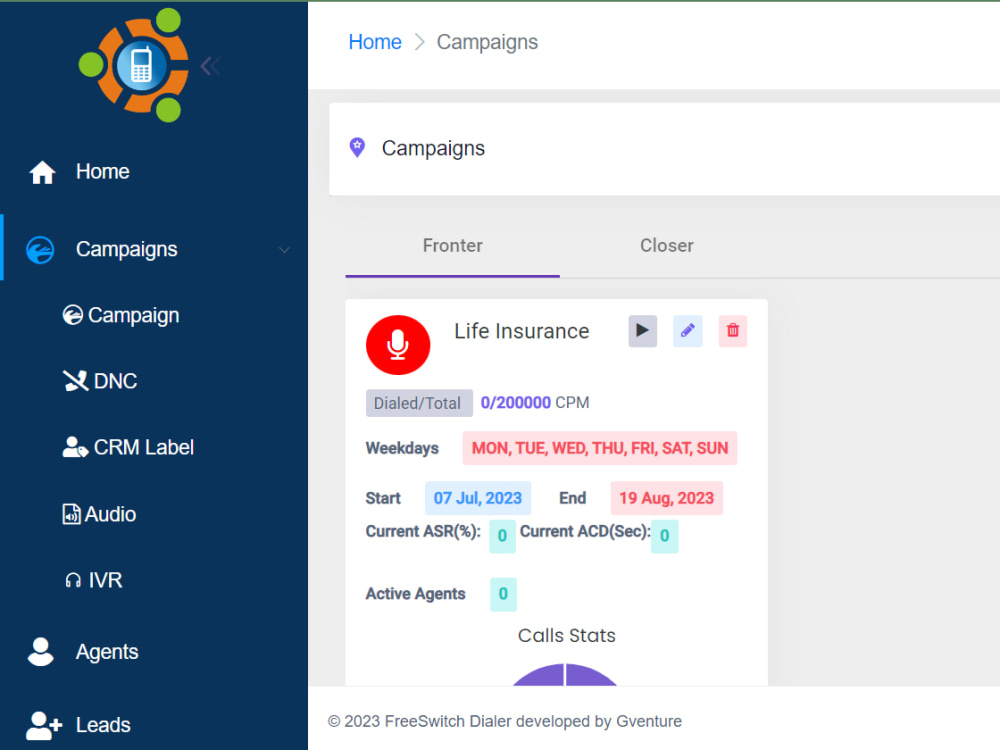Start the Life Insurance campaign with play button
Viewport: 1000px width, 750px height.
pyautogui.click(x=642, y=331)
